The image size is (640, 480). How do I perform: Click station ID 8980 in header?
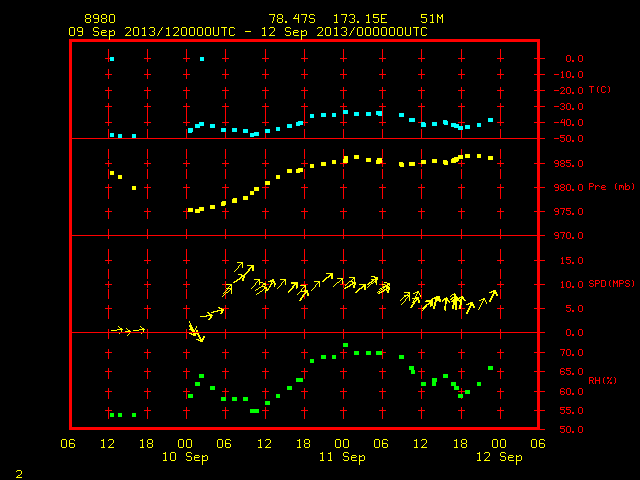coord(100,19)
